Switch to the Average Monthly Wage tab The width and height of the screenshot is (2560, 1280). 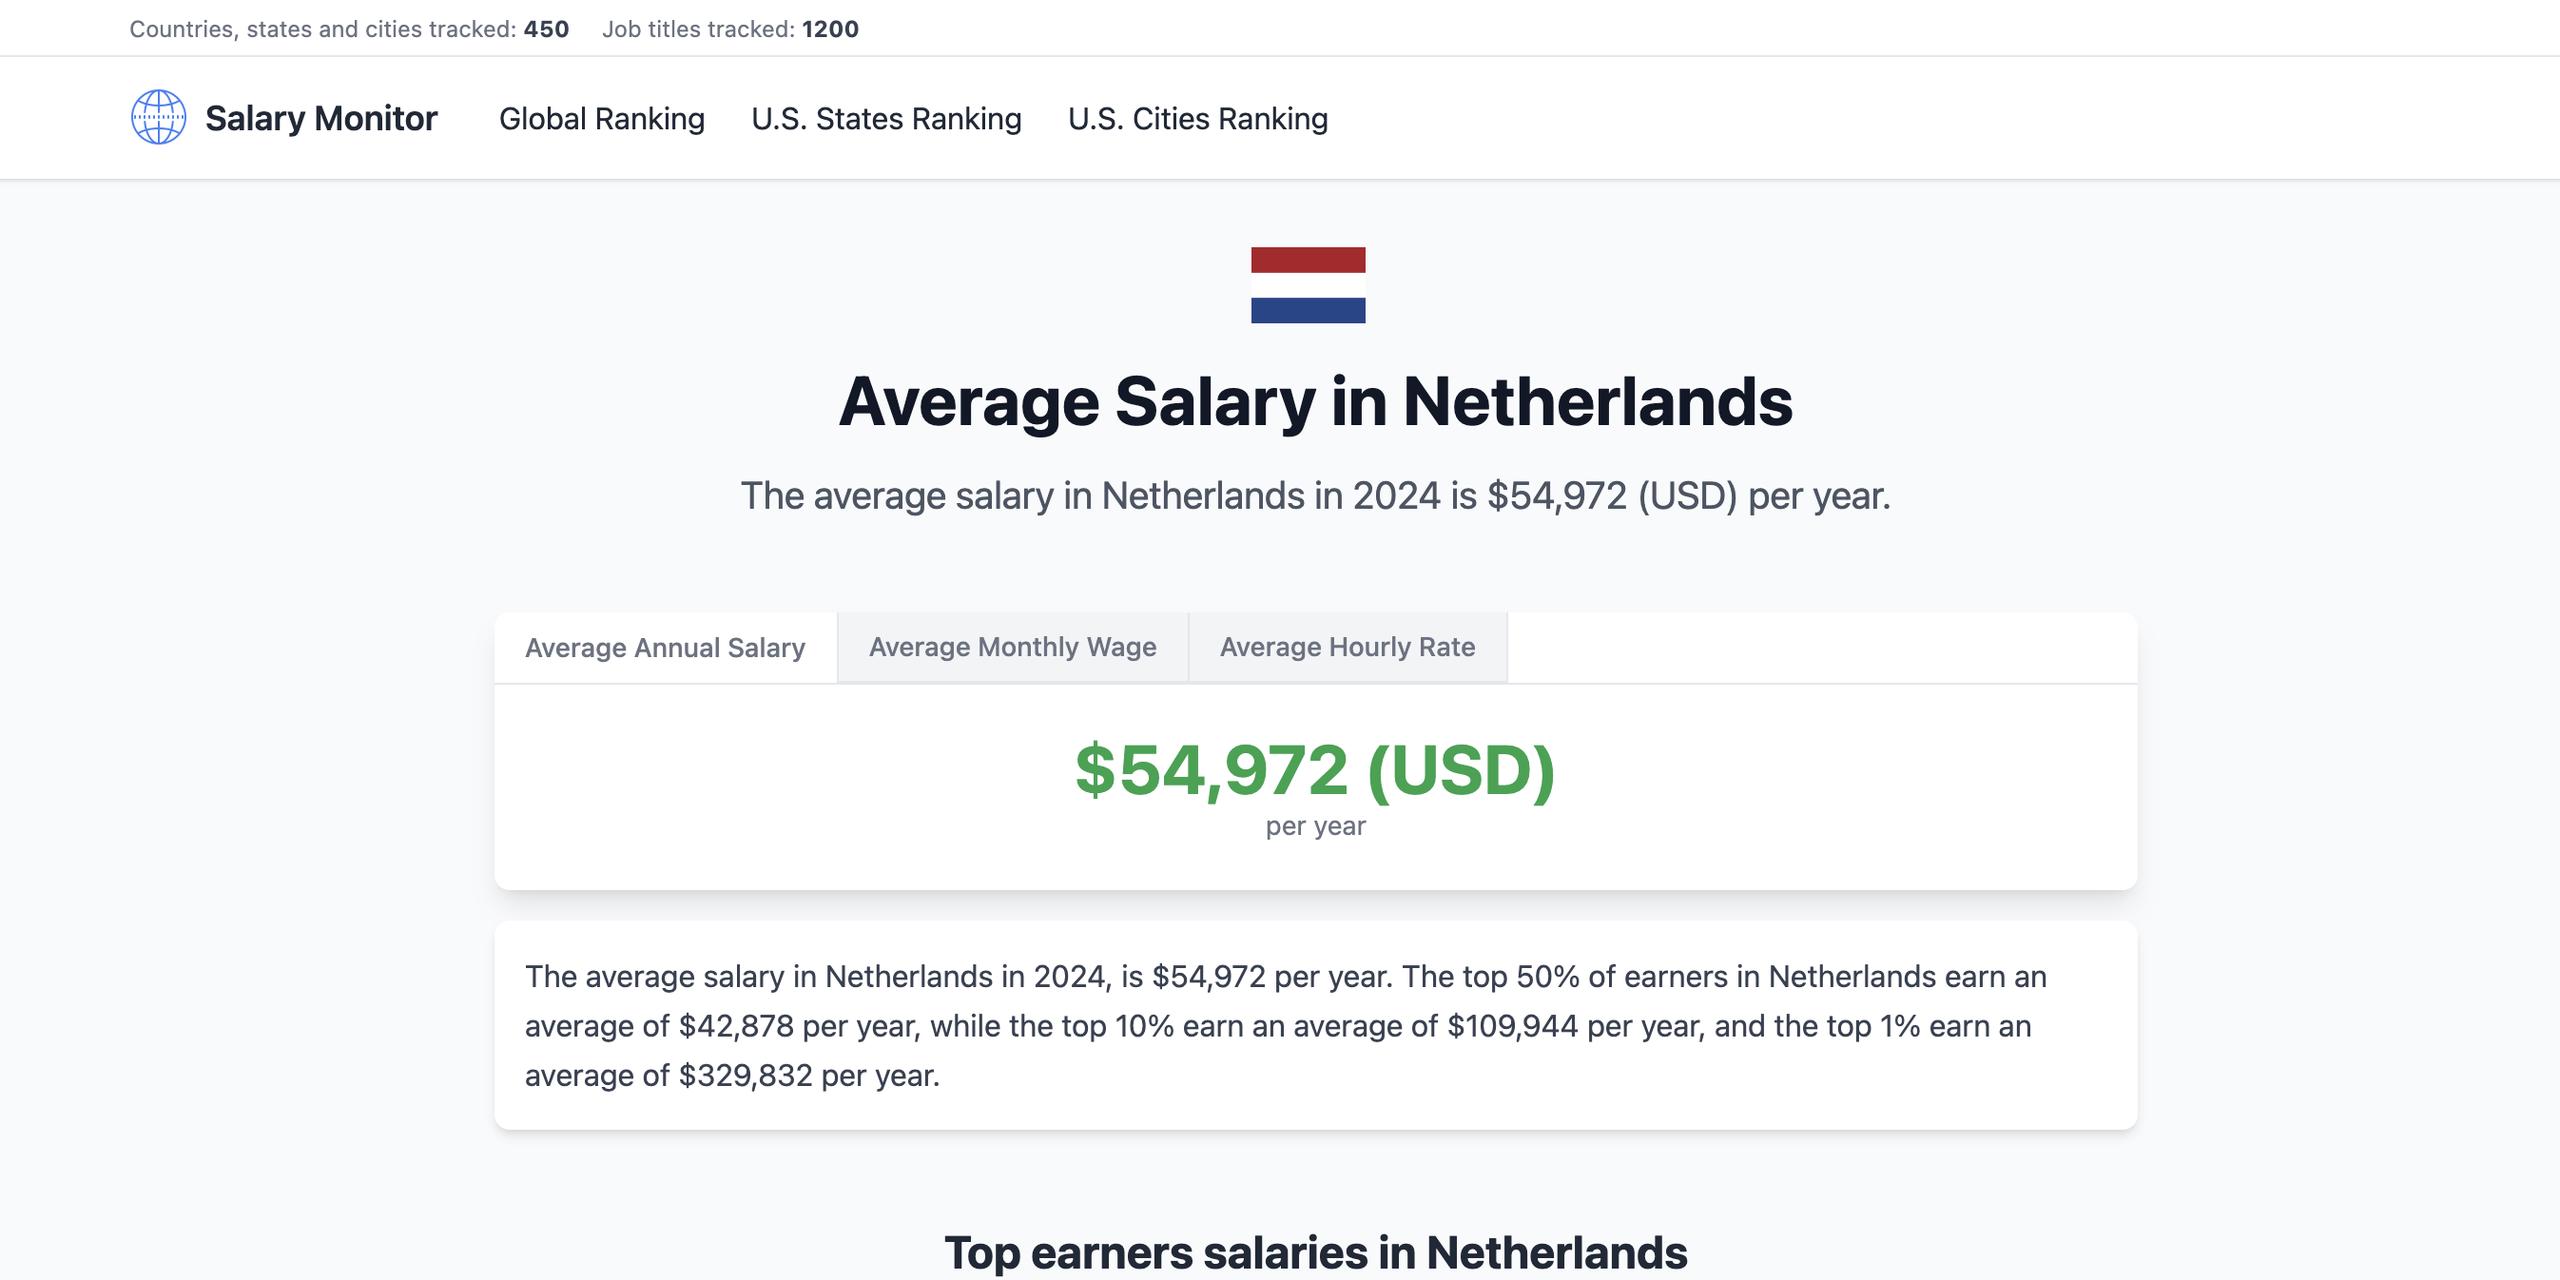click(x=1012, y=647)
